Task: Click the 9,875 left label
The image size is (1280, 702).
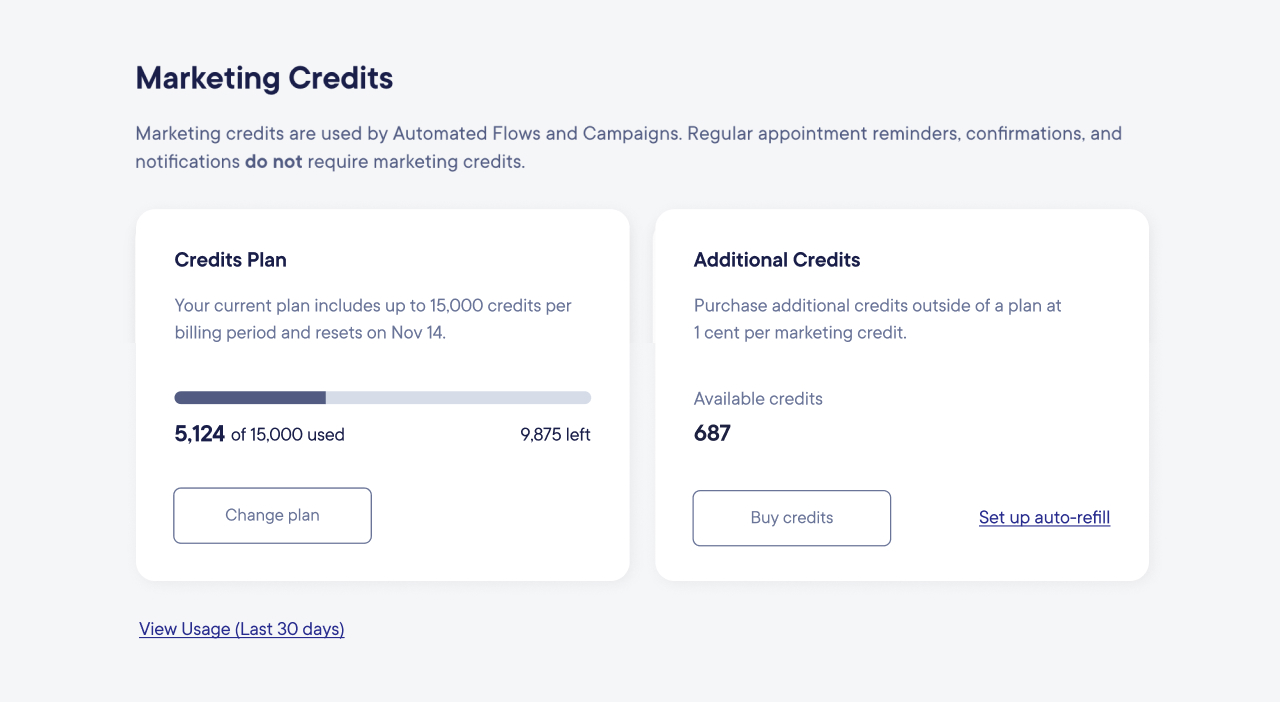Action: (x=555, y=434)
